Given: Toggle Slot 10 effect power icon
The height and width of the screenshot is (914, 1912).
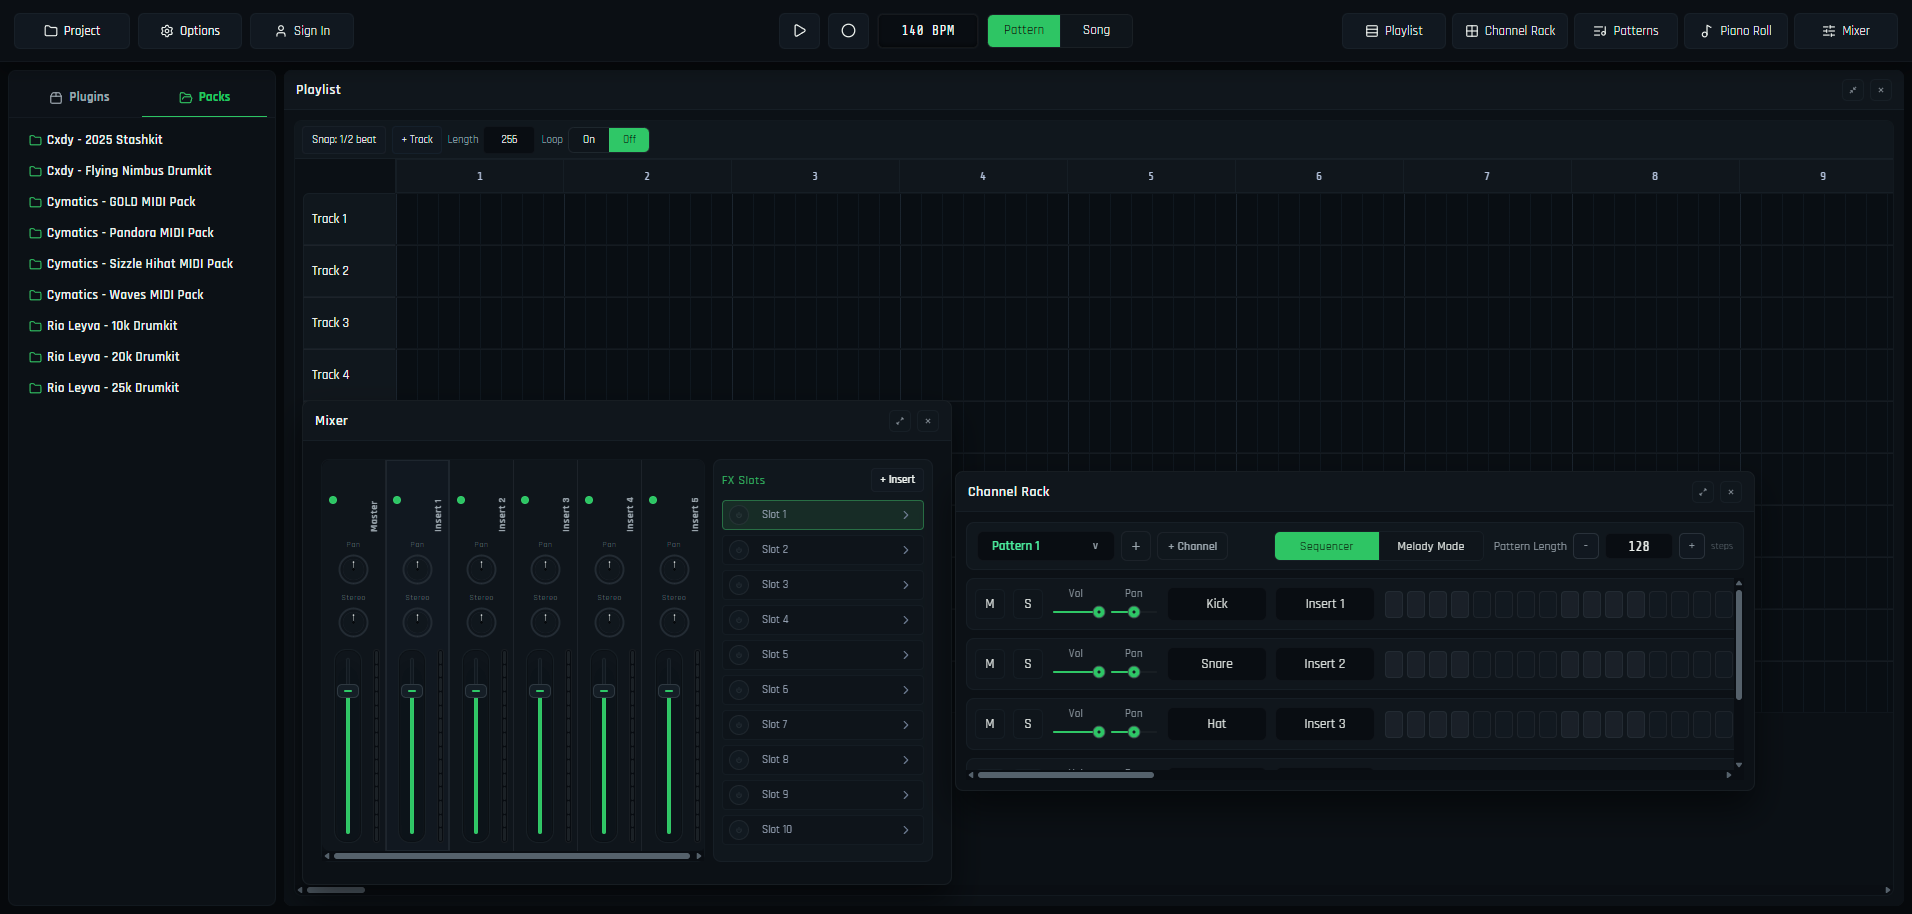Looking at the screenshot, I should 739,830.
